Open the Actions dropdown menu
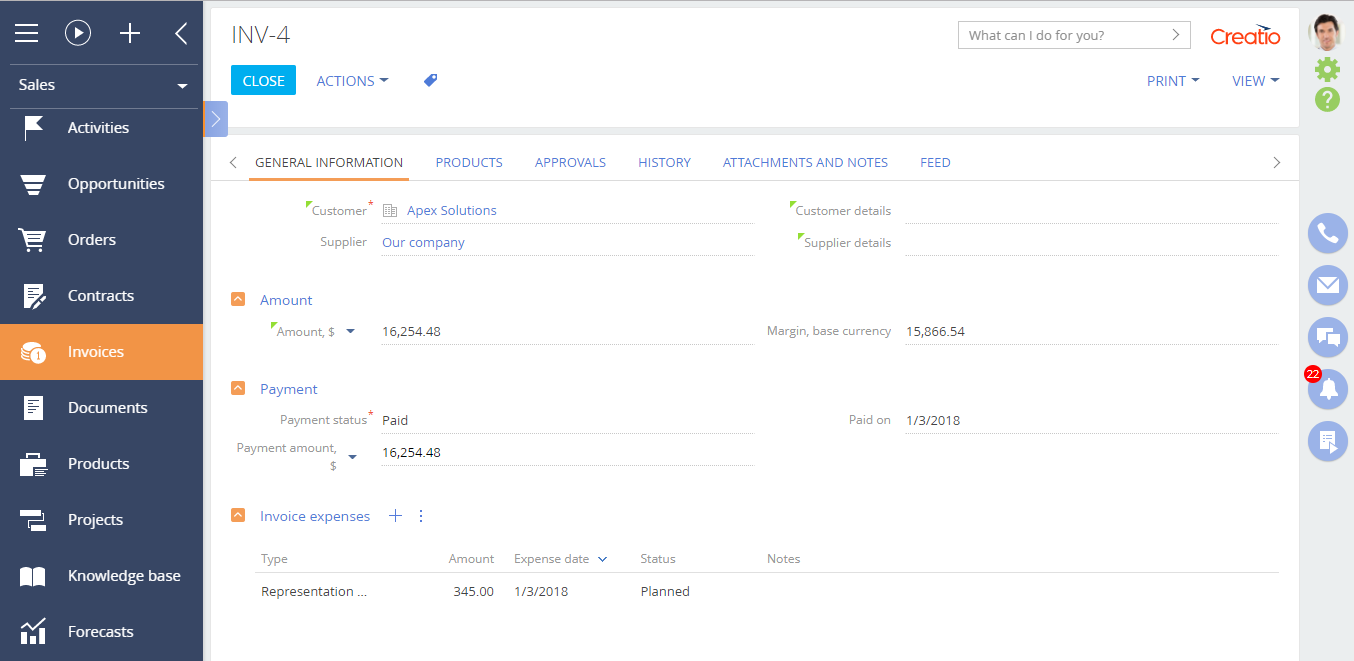The width and height of the screenshot is (1354, 661). [x=352, y=81]
